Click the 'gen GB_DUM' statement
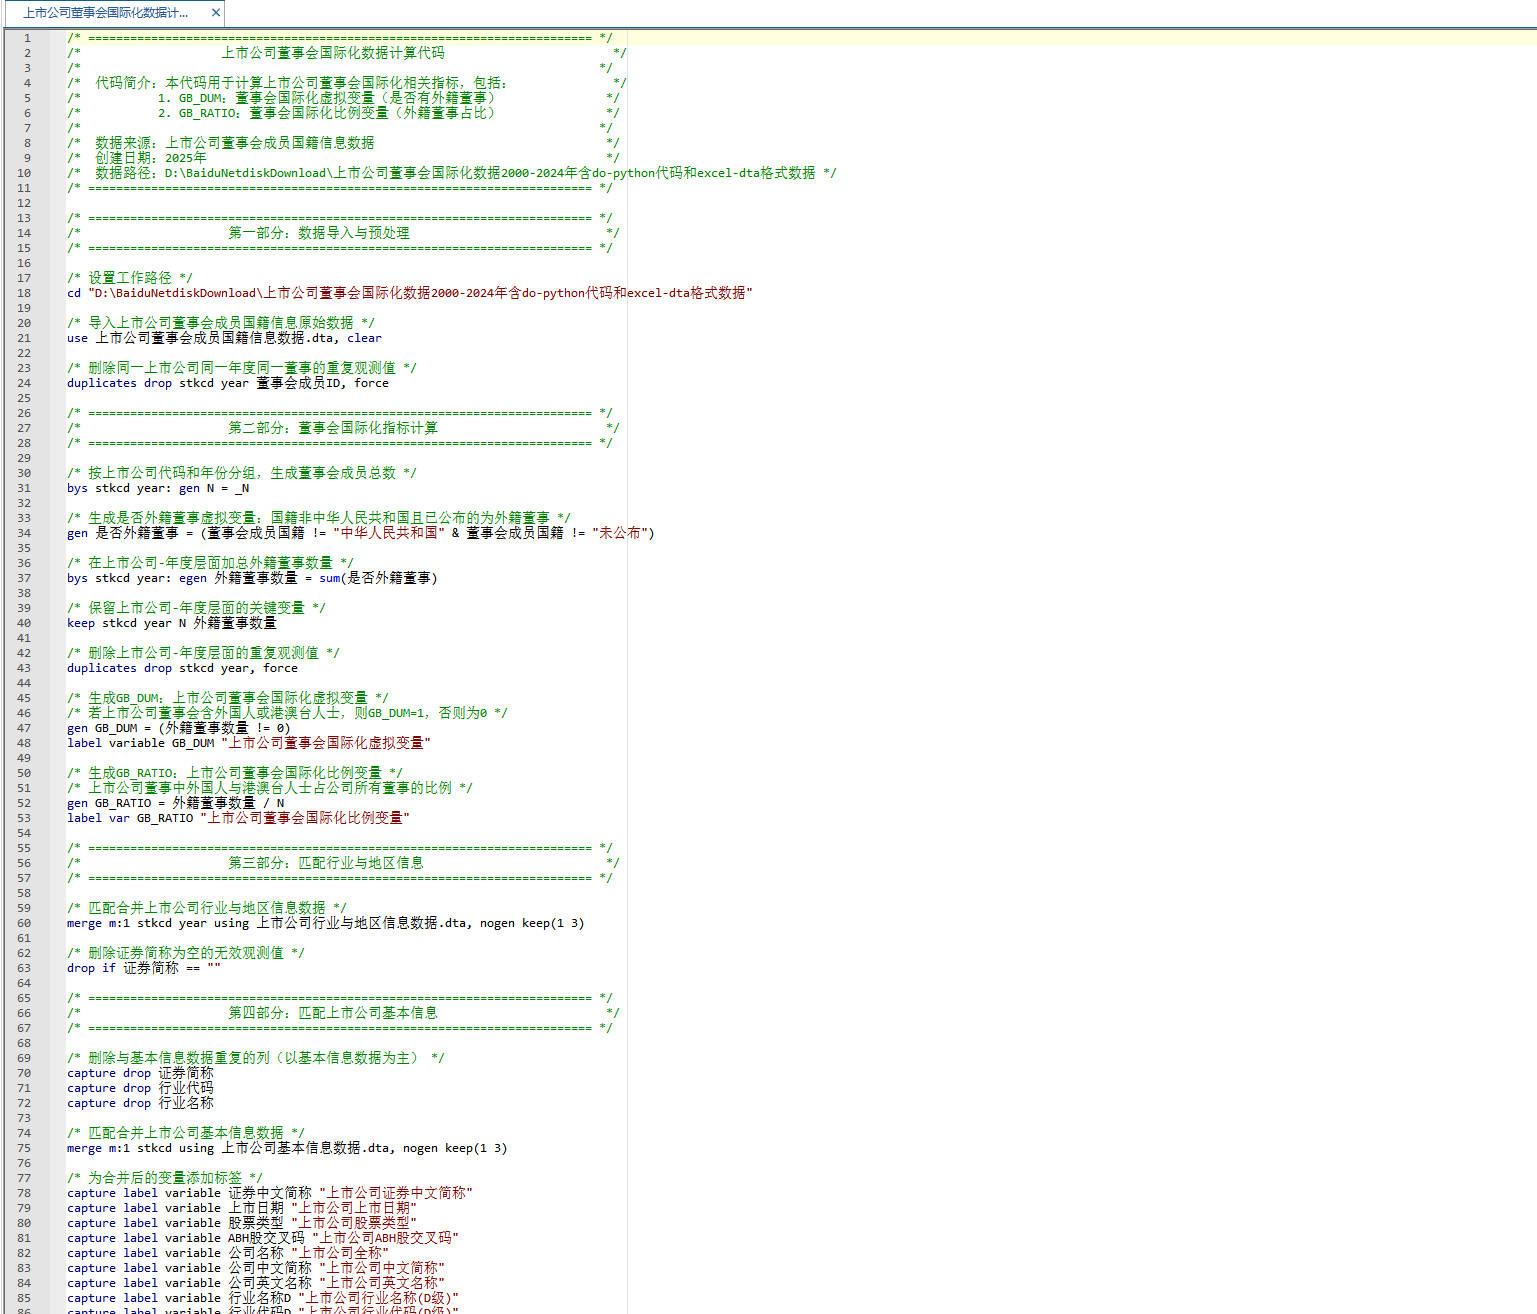 coord(178,728)
